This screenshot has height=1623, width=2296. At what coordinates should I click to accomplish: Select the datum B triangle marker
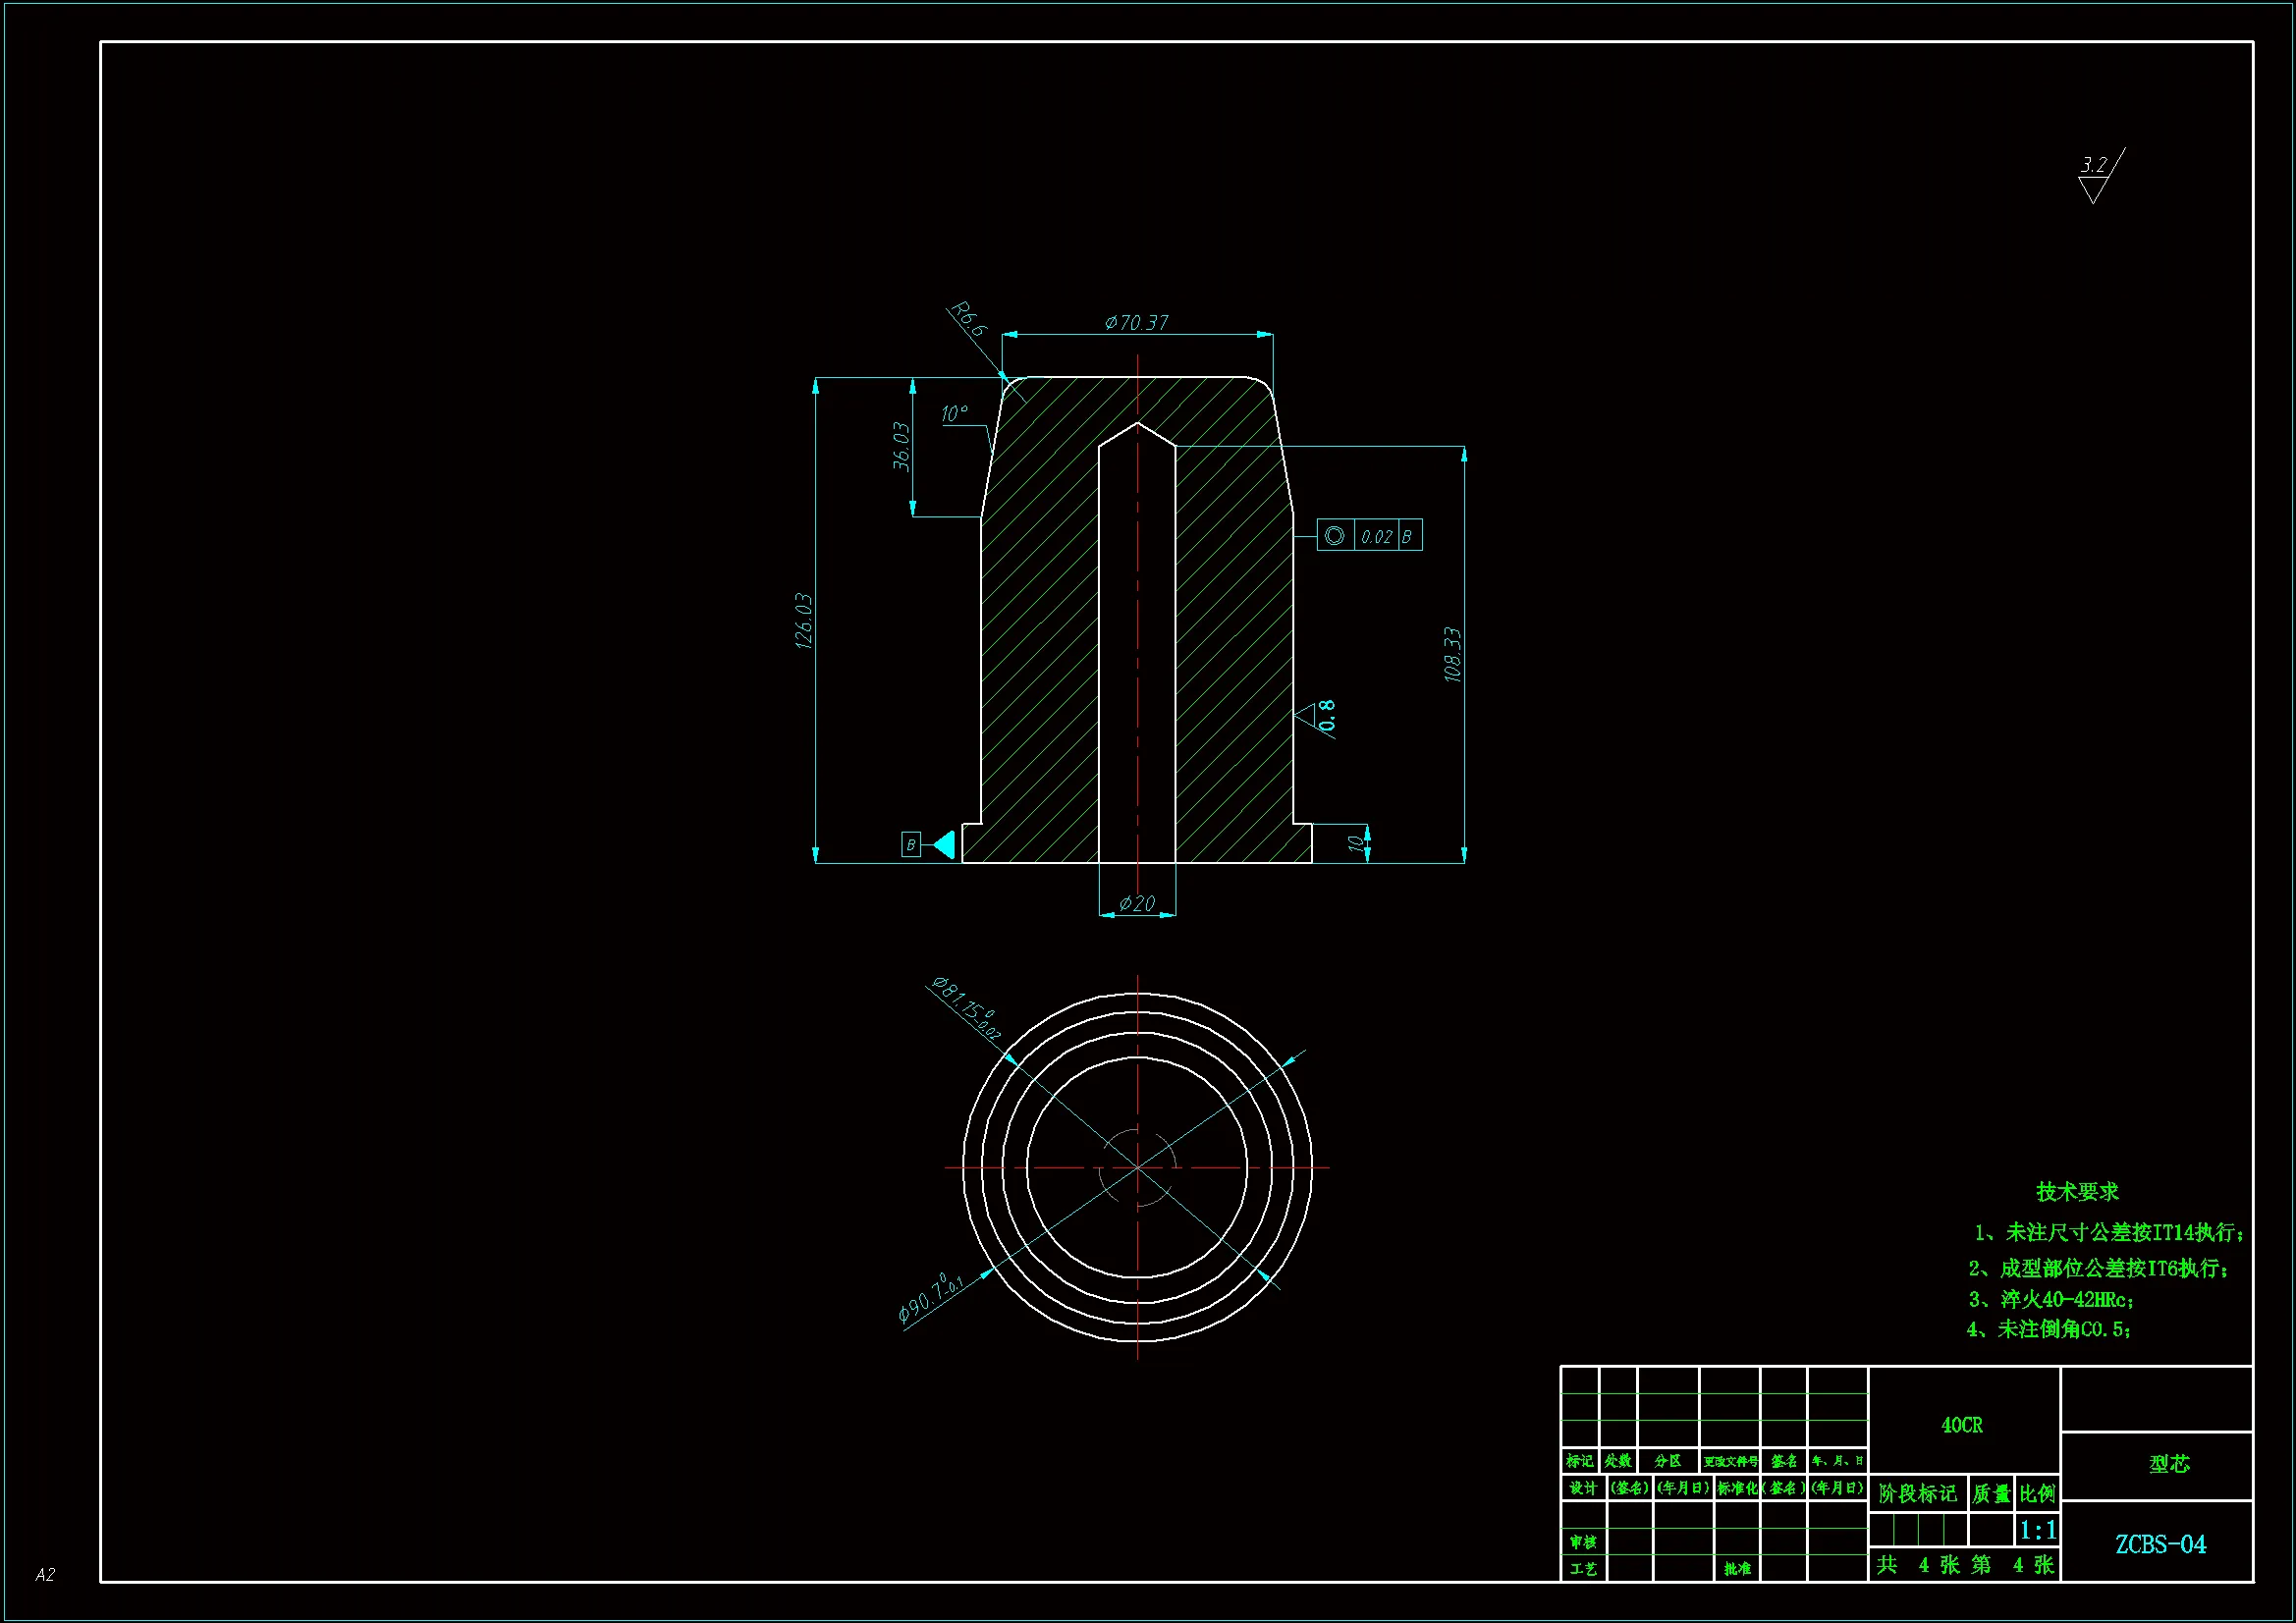[x=943, y=845]
